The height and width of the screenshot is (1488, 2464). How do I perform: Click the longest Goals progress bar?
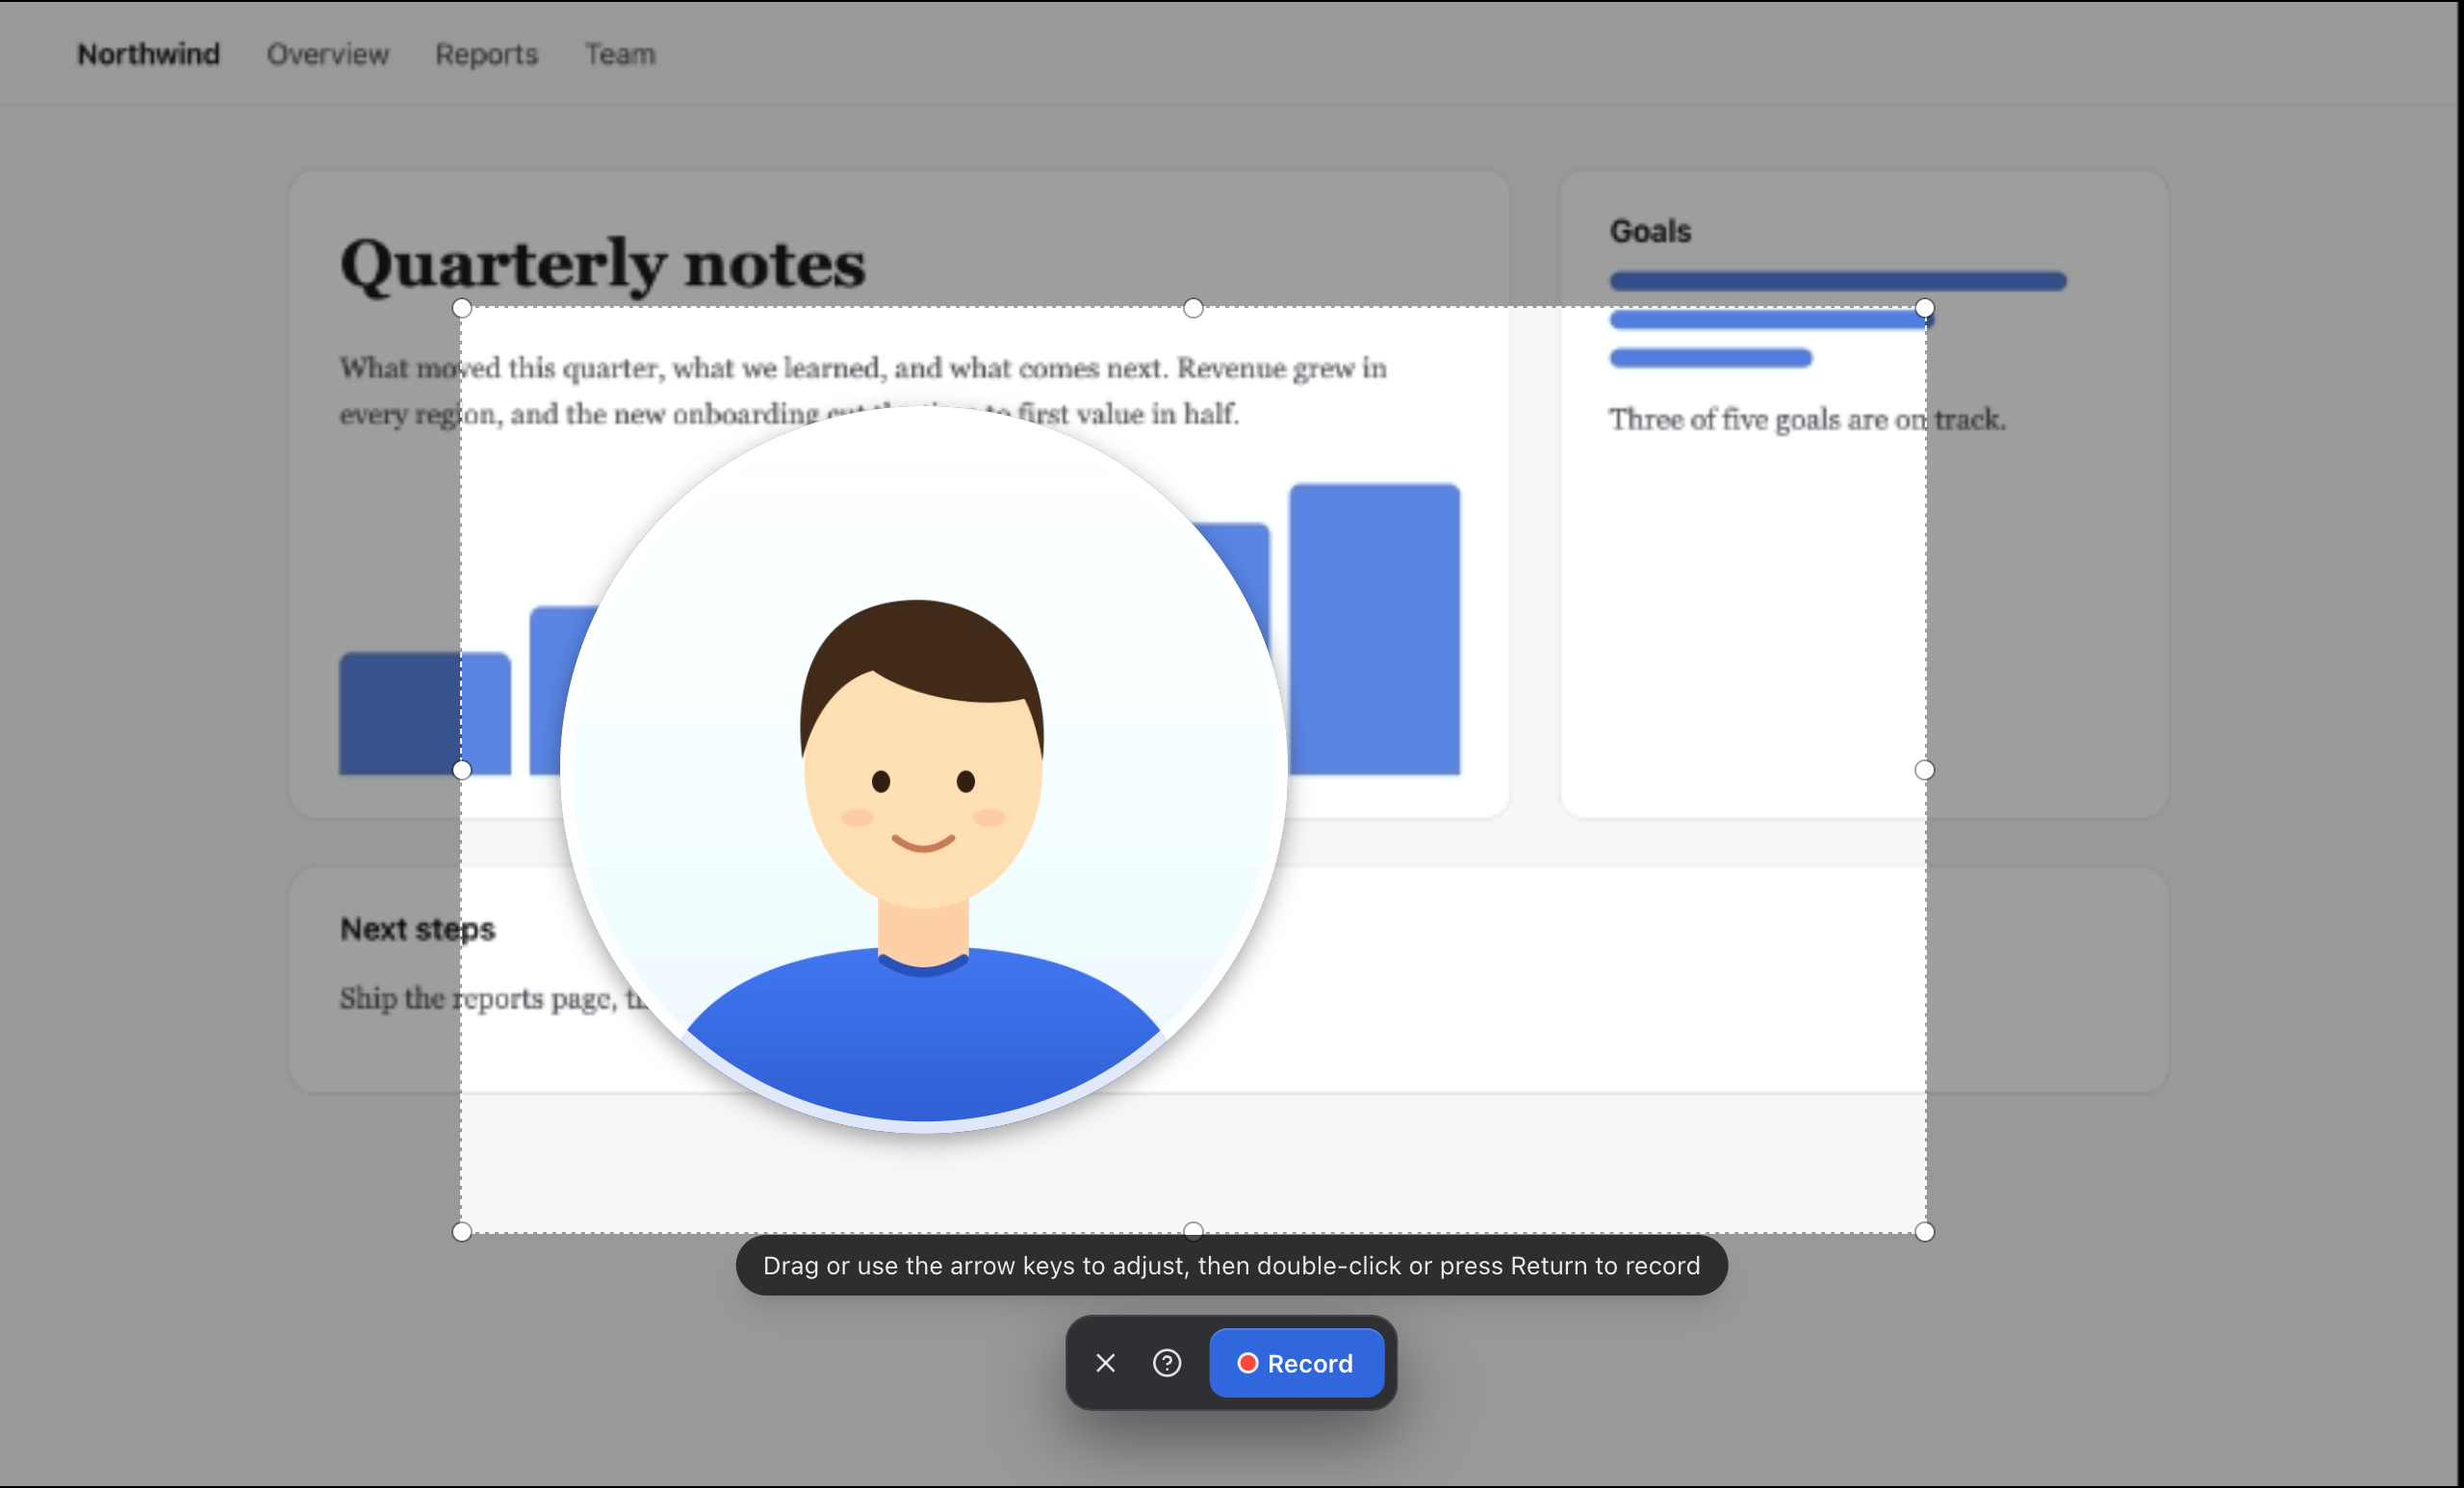pyautogui.click(x=1838, y=281)
